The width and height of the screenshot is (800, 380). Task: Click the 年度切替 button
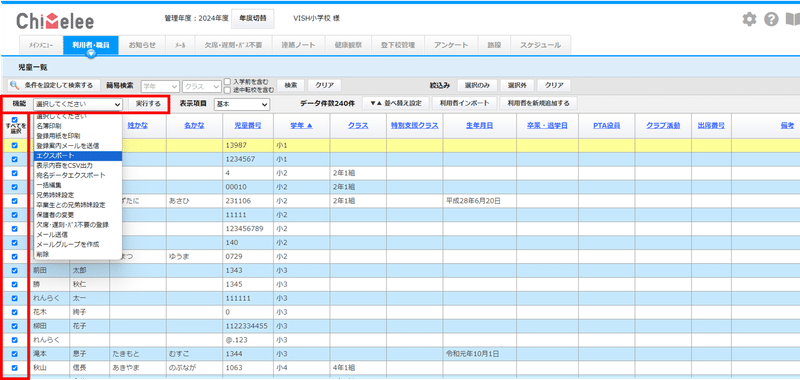tap(252, 18)
